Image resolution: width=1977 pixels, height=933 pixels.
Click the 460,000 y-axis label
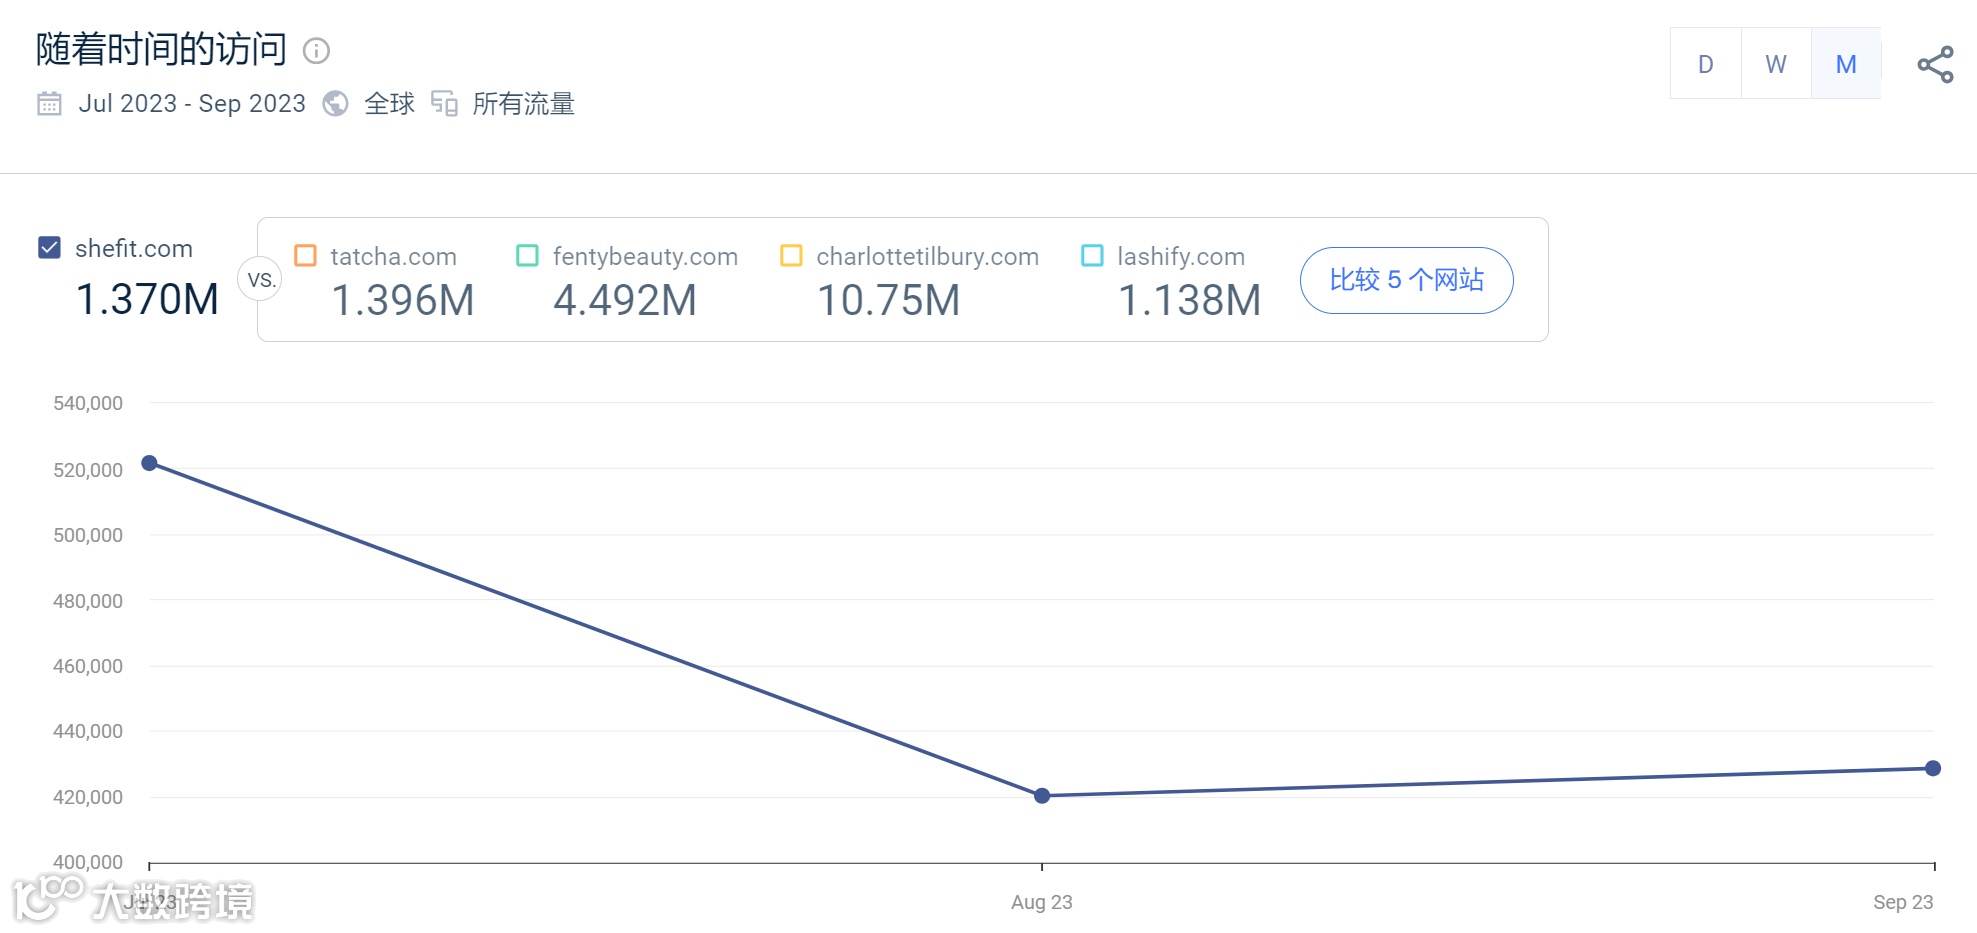click(x=88, y=666)
